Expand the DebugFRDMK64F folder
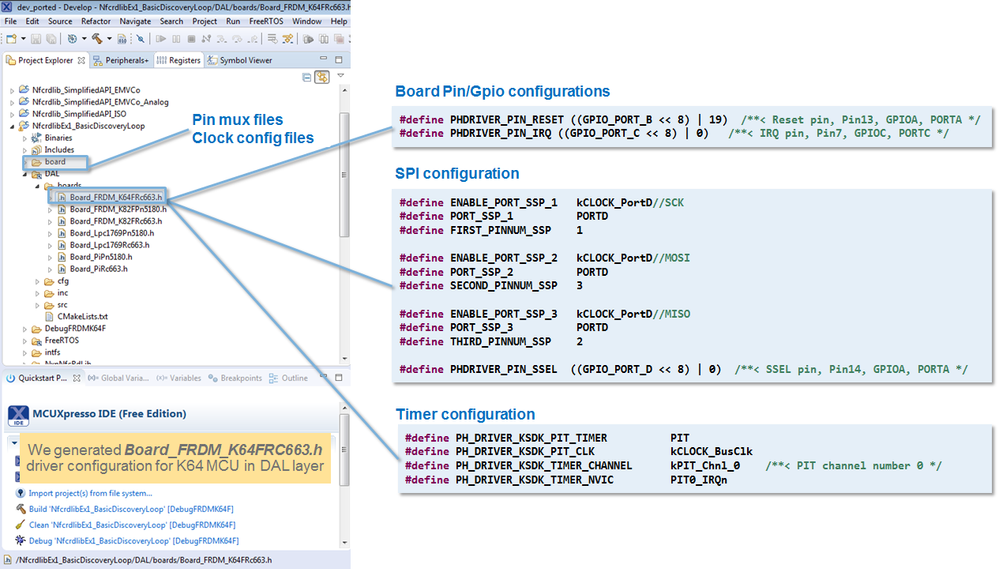 click(24, 329)
